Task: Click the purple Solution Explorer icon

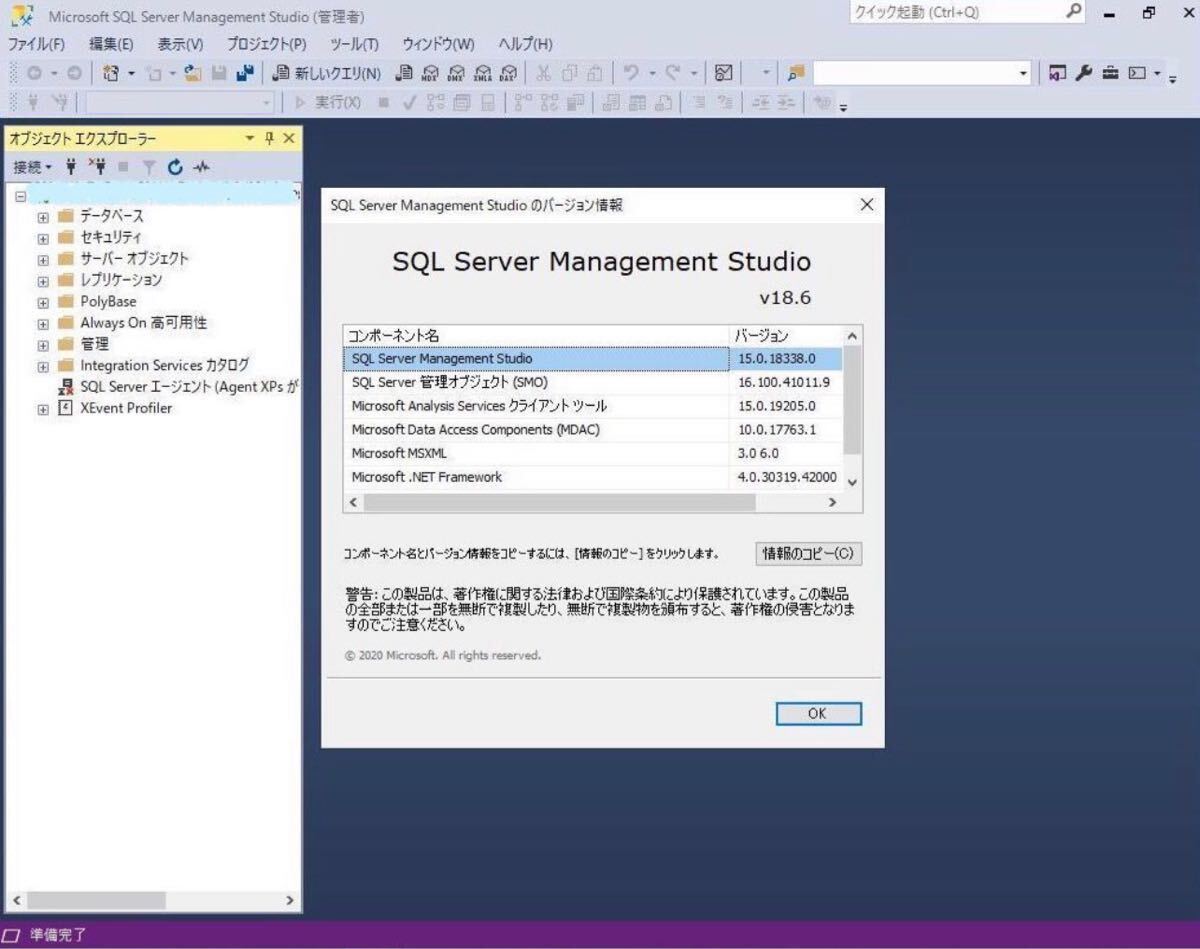Action: 1058,73
